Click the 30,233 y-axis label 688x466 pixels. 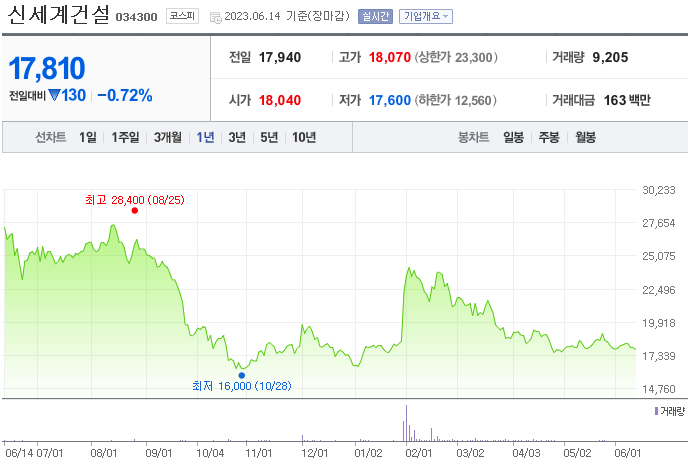pyautogui.click(x=659, y=190)
